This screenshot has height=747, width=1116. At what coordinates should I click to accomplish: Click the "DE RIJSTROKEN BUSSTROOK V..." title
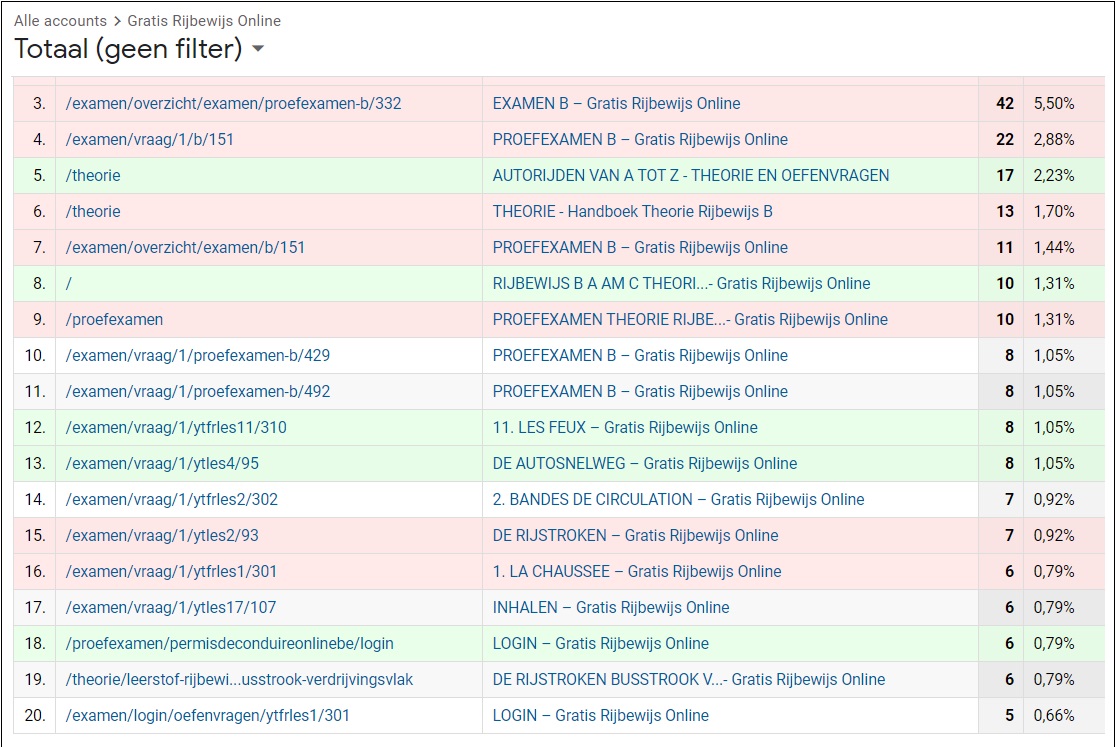689,679
